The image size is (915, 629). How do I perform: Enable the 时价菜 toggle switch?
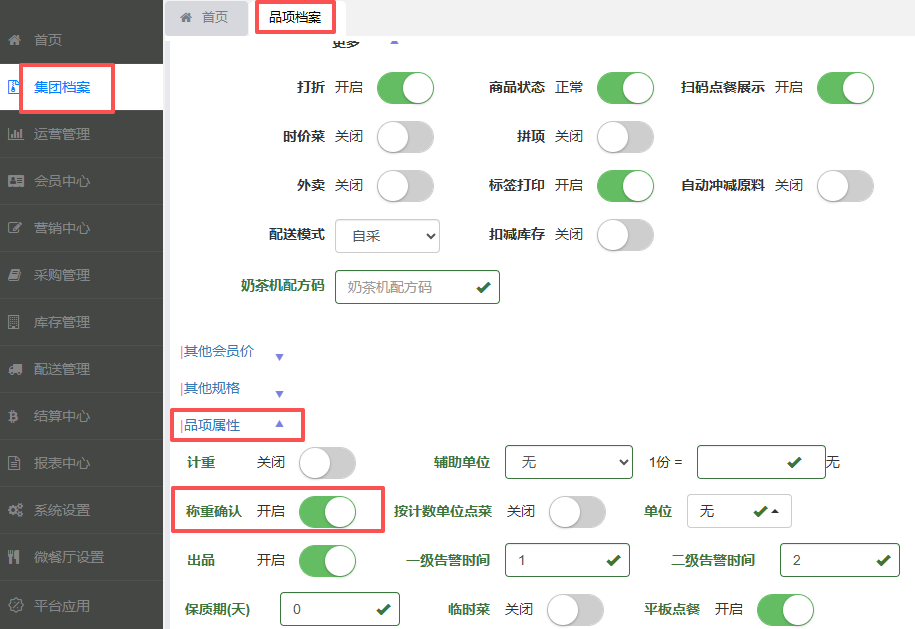click(405, 137)
